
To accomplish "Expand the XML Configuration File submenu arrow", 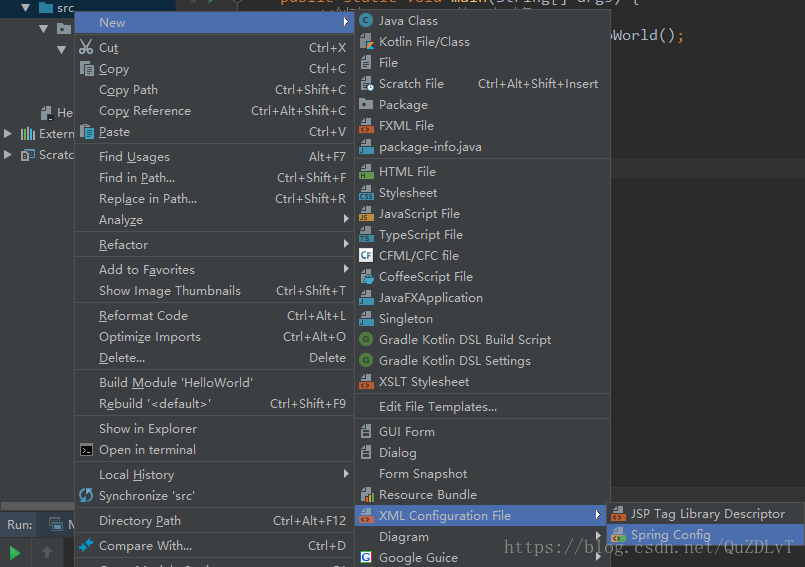I will coord(598,515).
